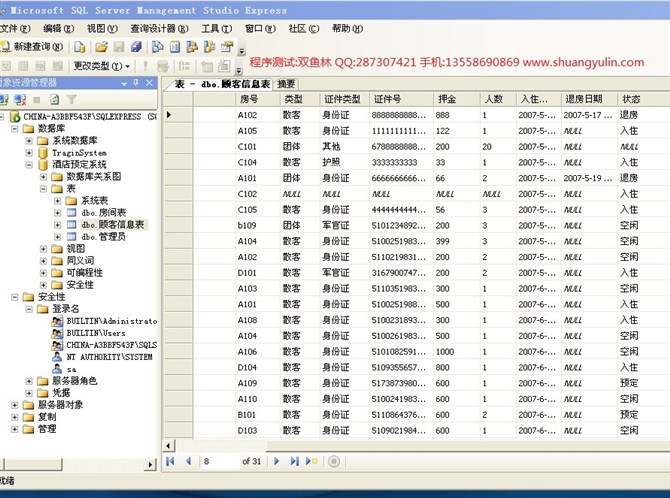Go to the next record button
670x498 pixels.
(x=276, y=461)
